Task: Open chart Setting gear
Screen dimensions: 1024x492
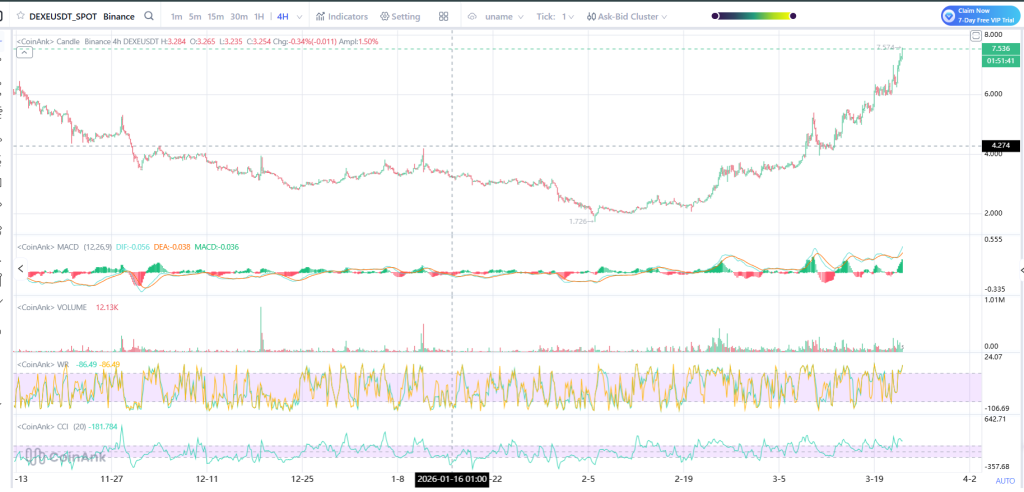Action: pos(399,17)
